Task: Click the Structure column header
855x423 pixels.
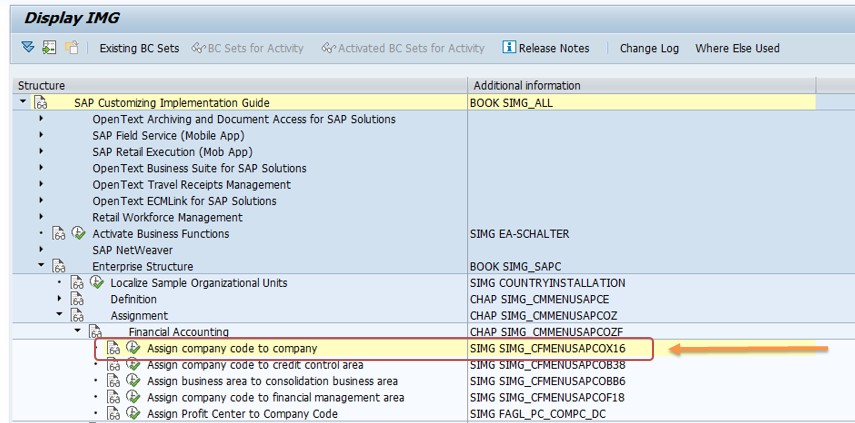Action: (x=239, y=86)
